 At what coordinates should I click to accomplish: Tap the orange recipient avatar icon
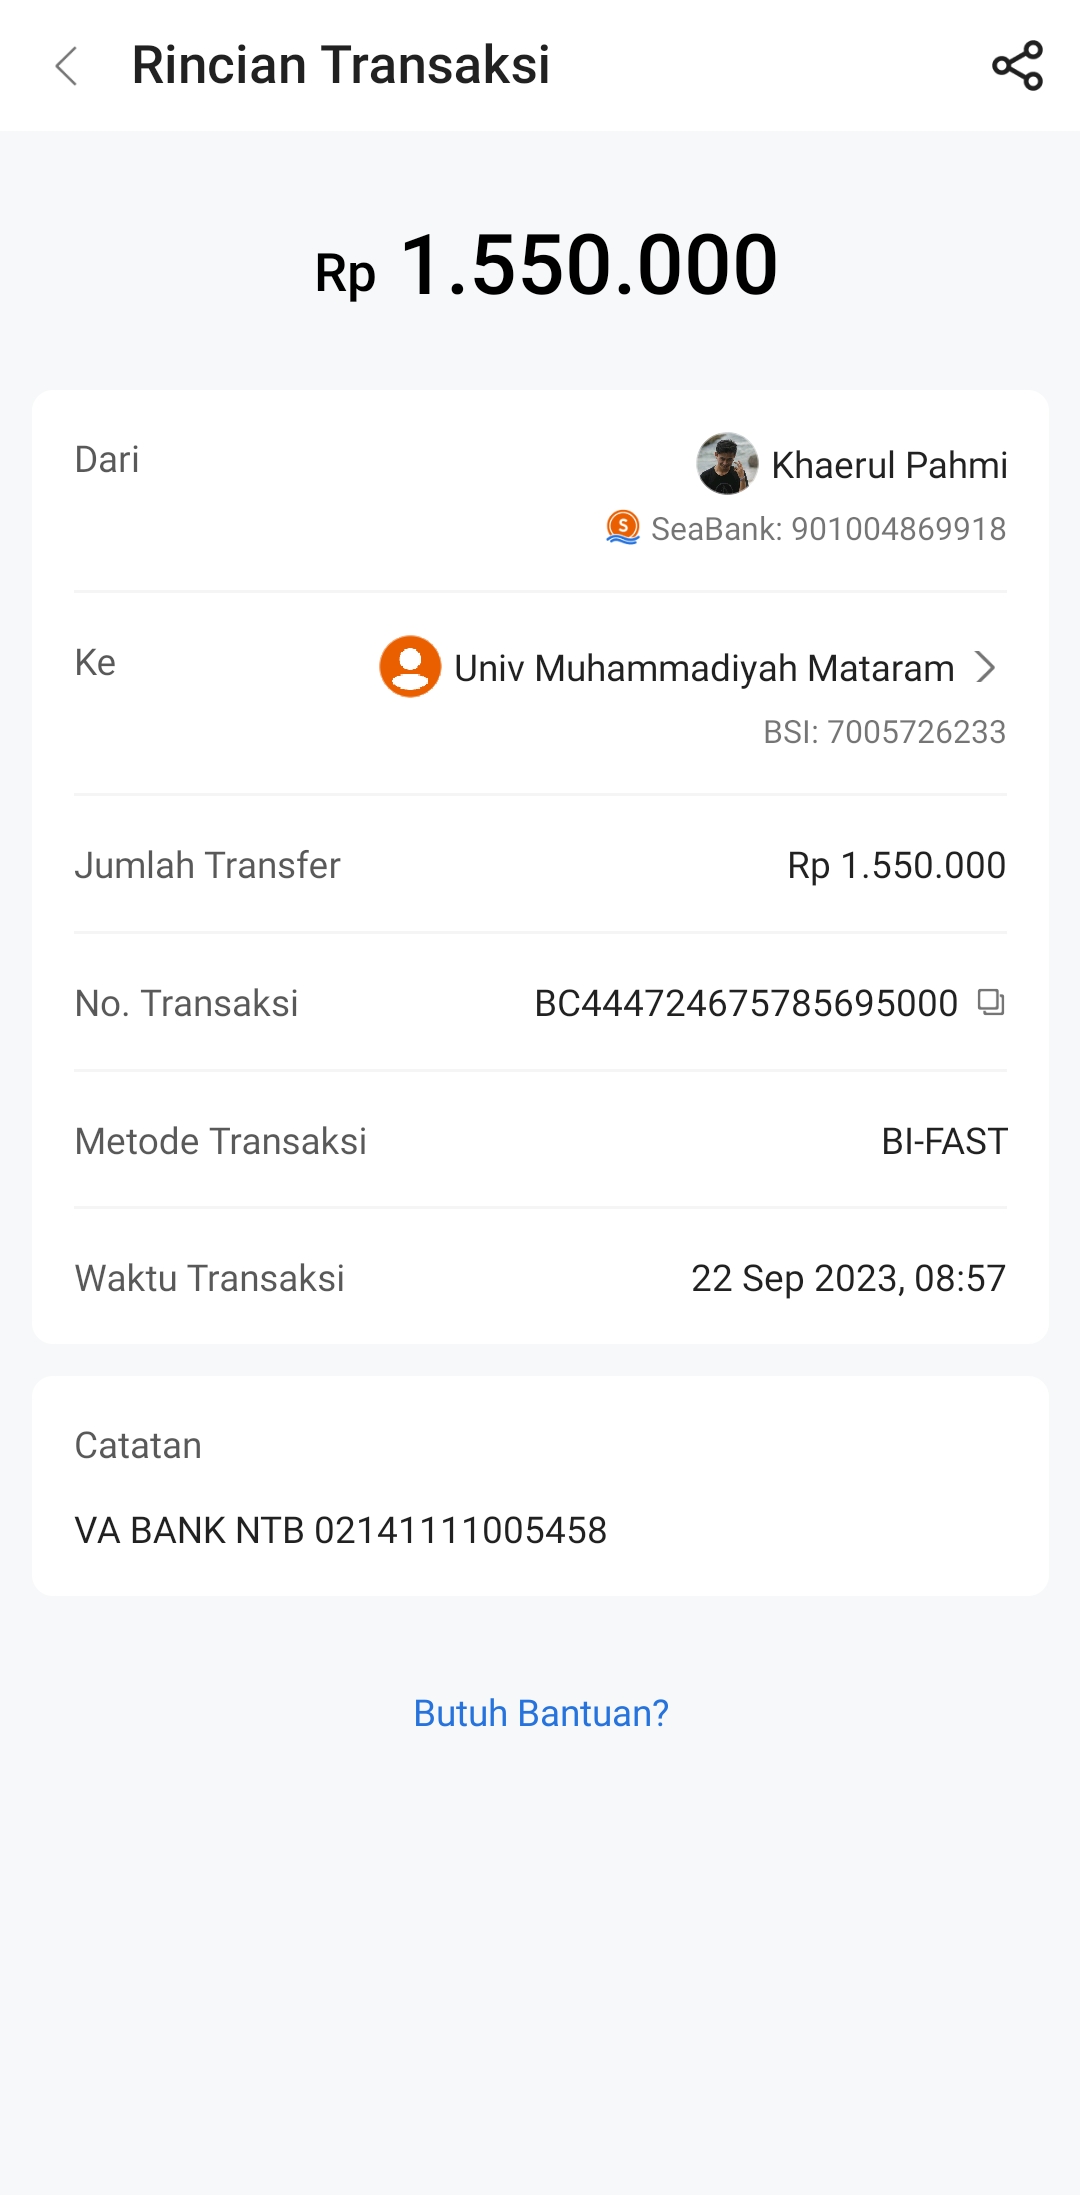(x=410, y=666)
